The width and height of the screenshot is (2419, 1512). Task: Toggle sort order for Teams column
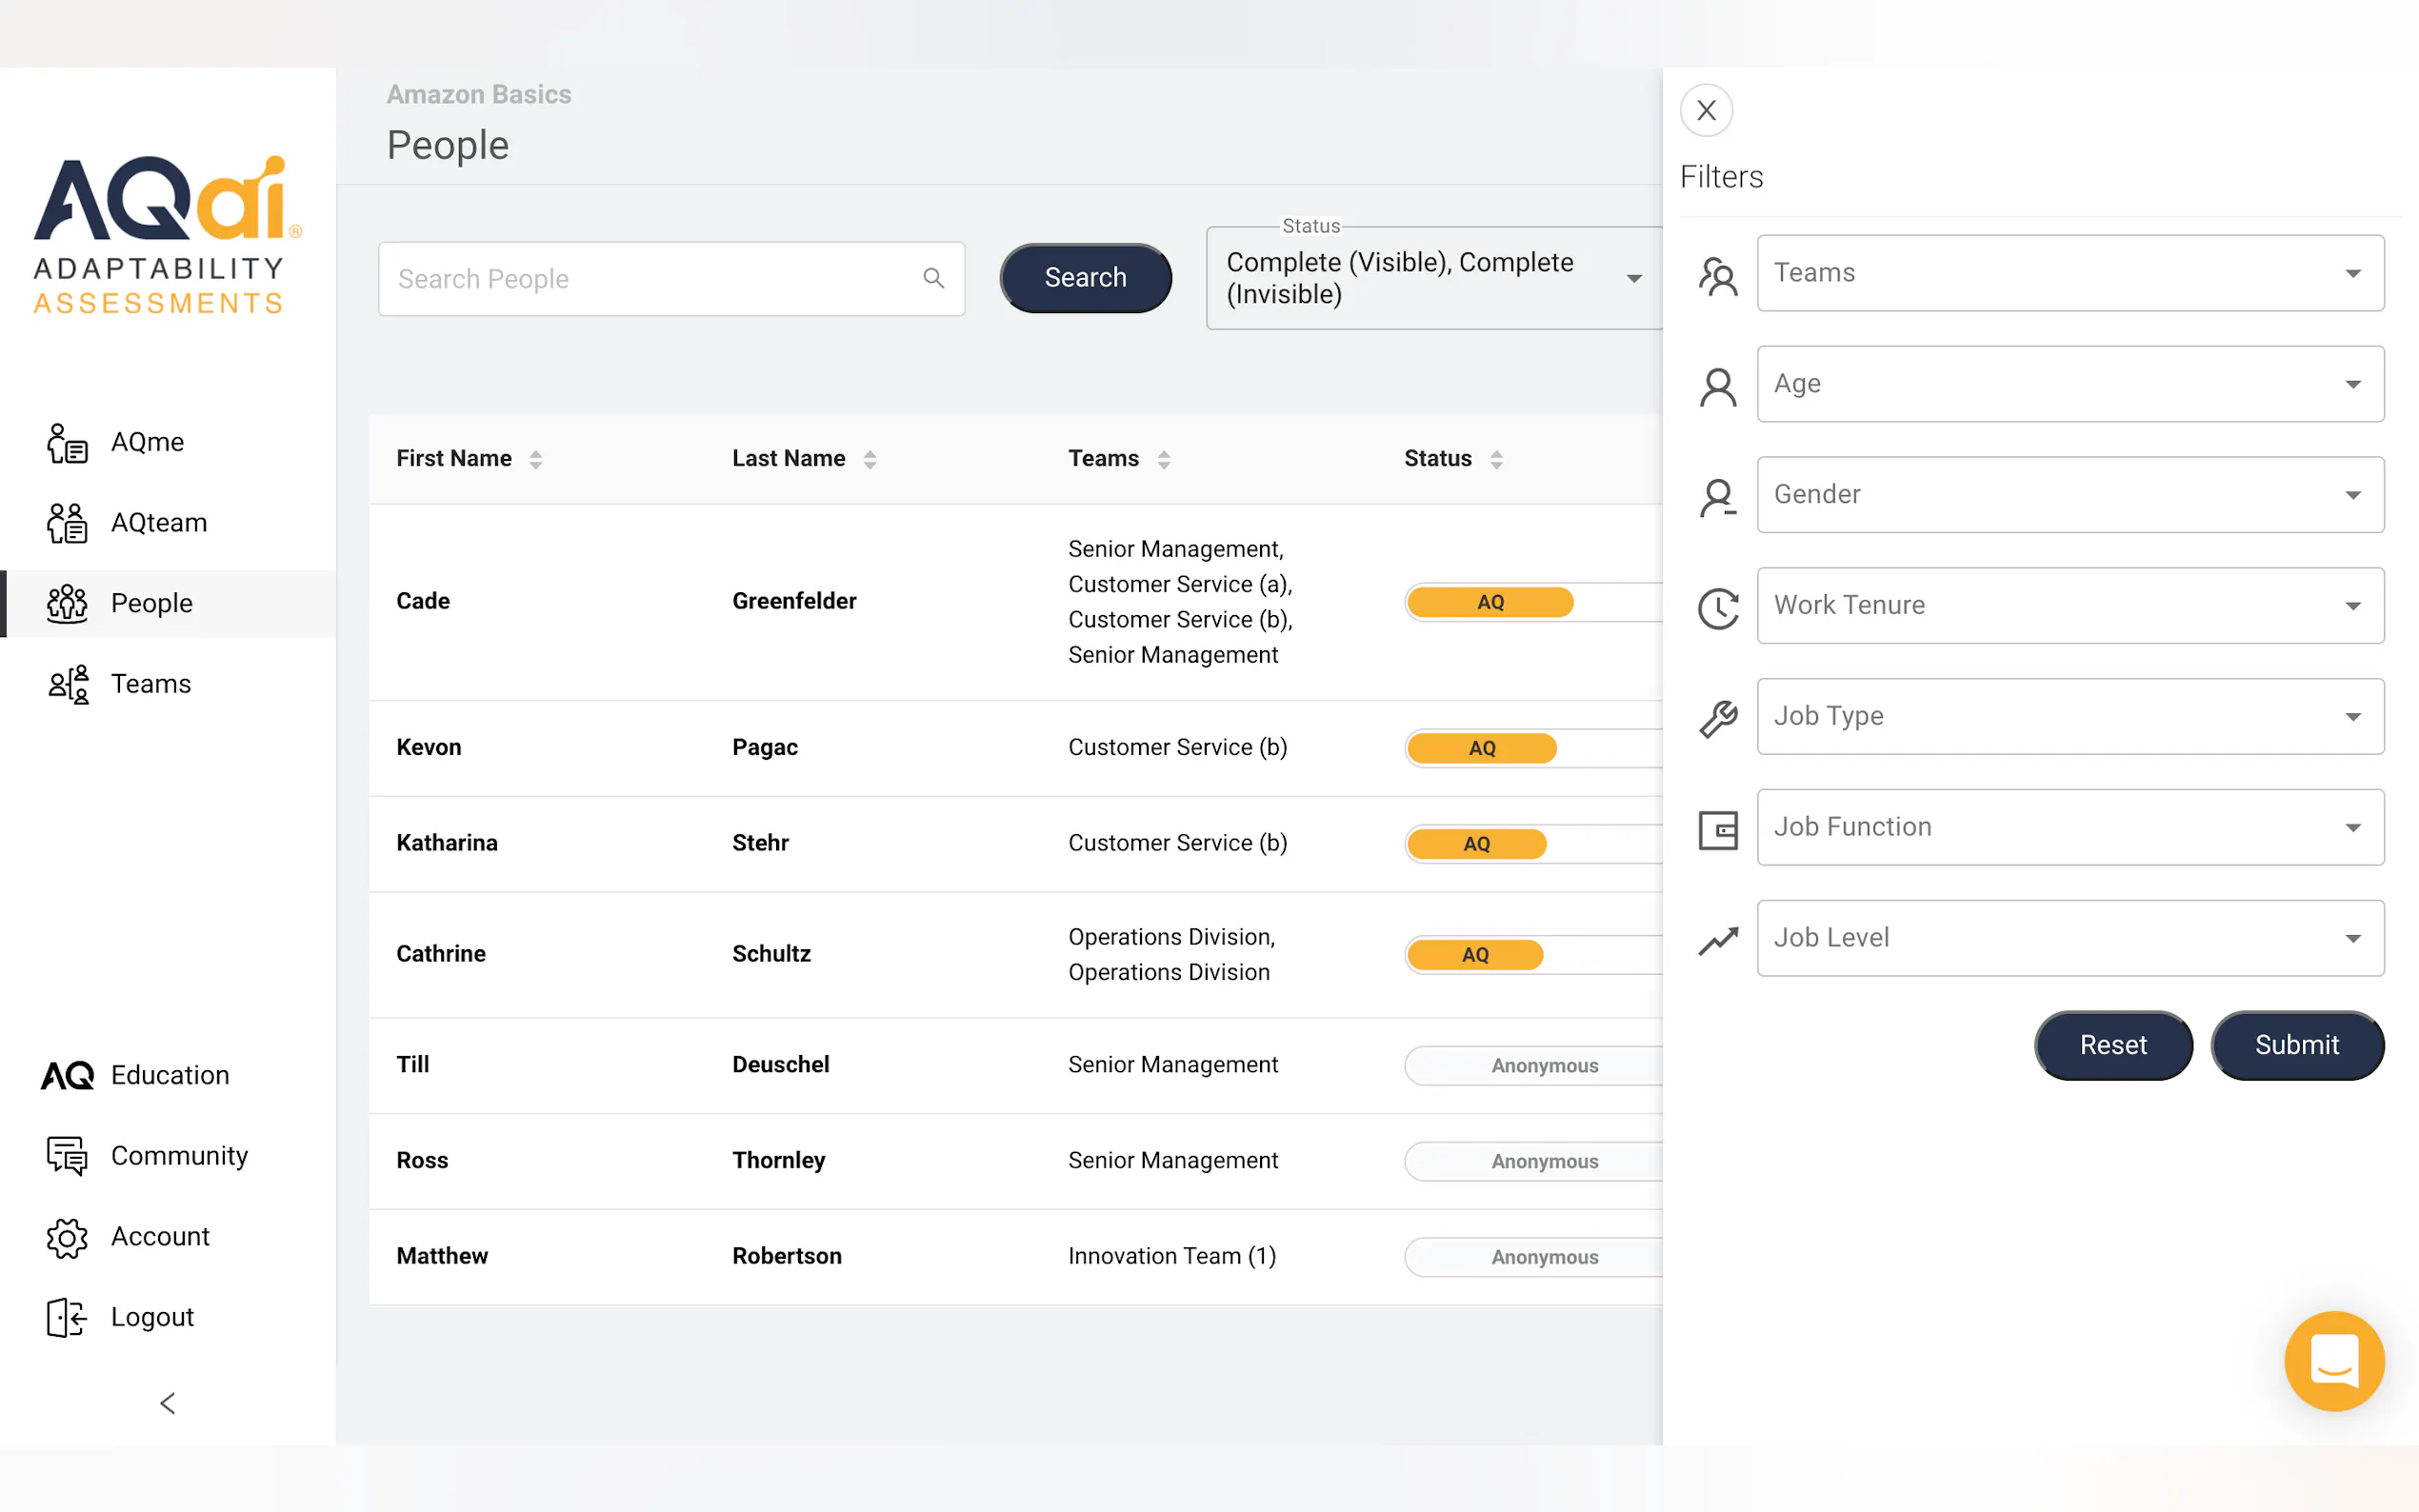click(x=1164, y=459)
